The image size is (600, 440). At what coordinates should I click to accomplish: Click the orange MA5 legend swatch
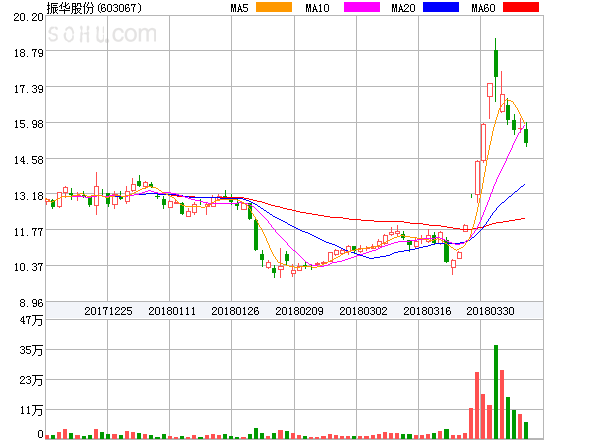(274, 7)
